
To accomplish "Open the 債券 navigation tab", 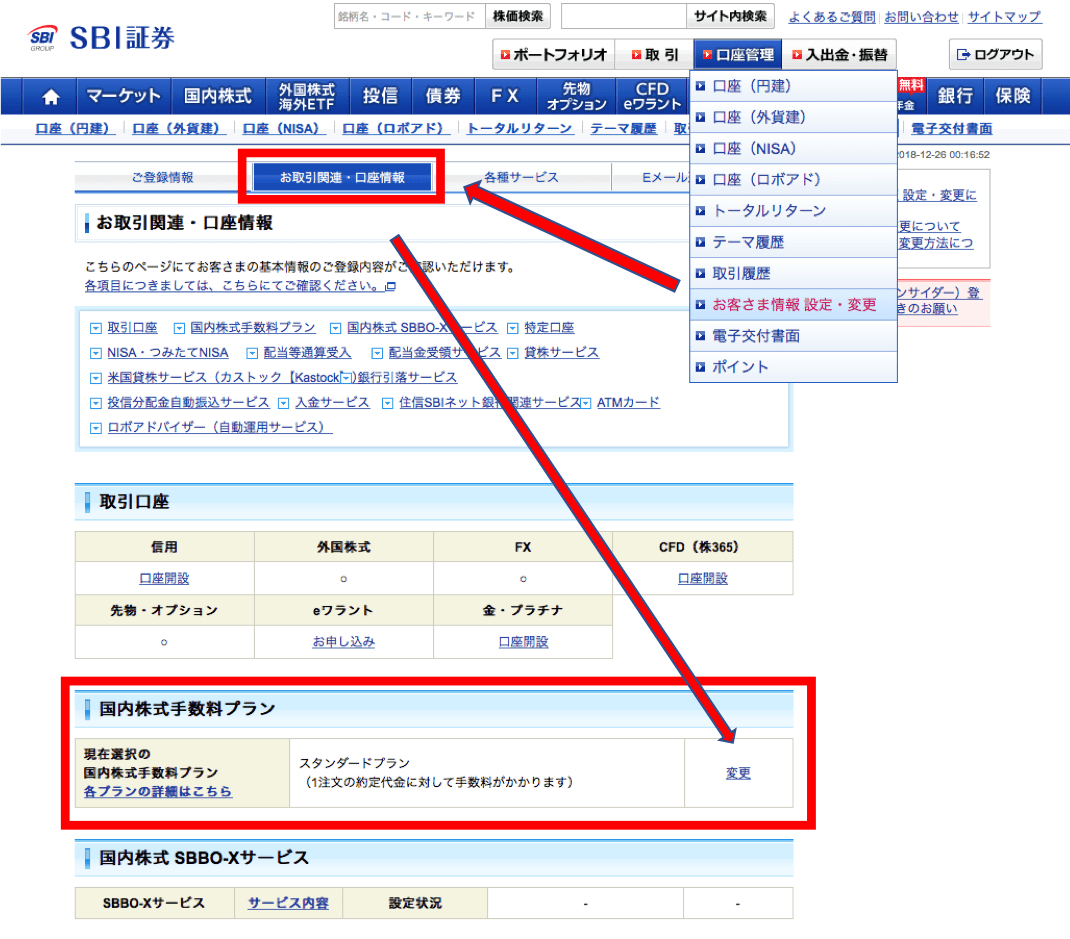I will point(443,96).
